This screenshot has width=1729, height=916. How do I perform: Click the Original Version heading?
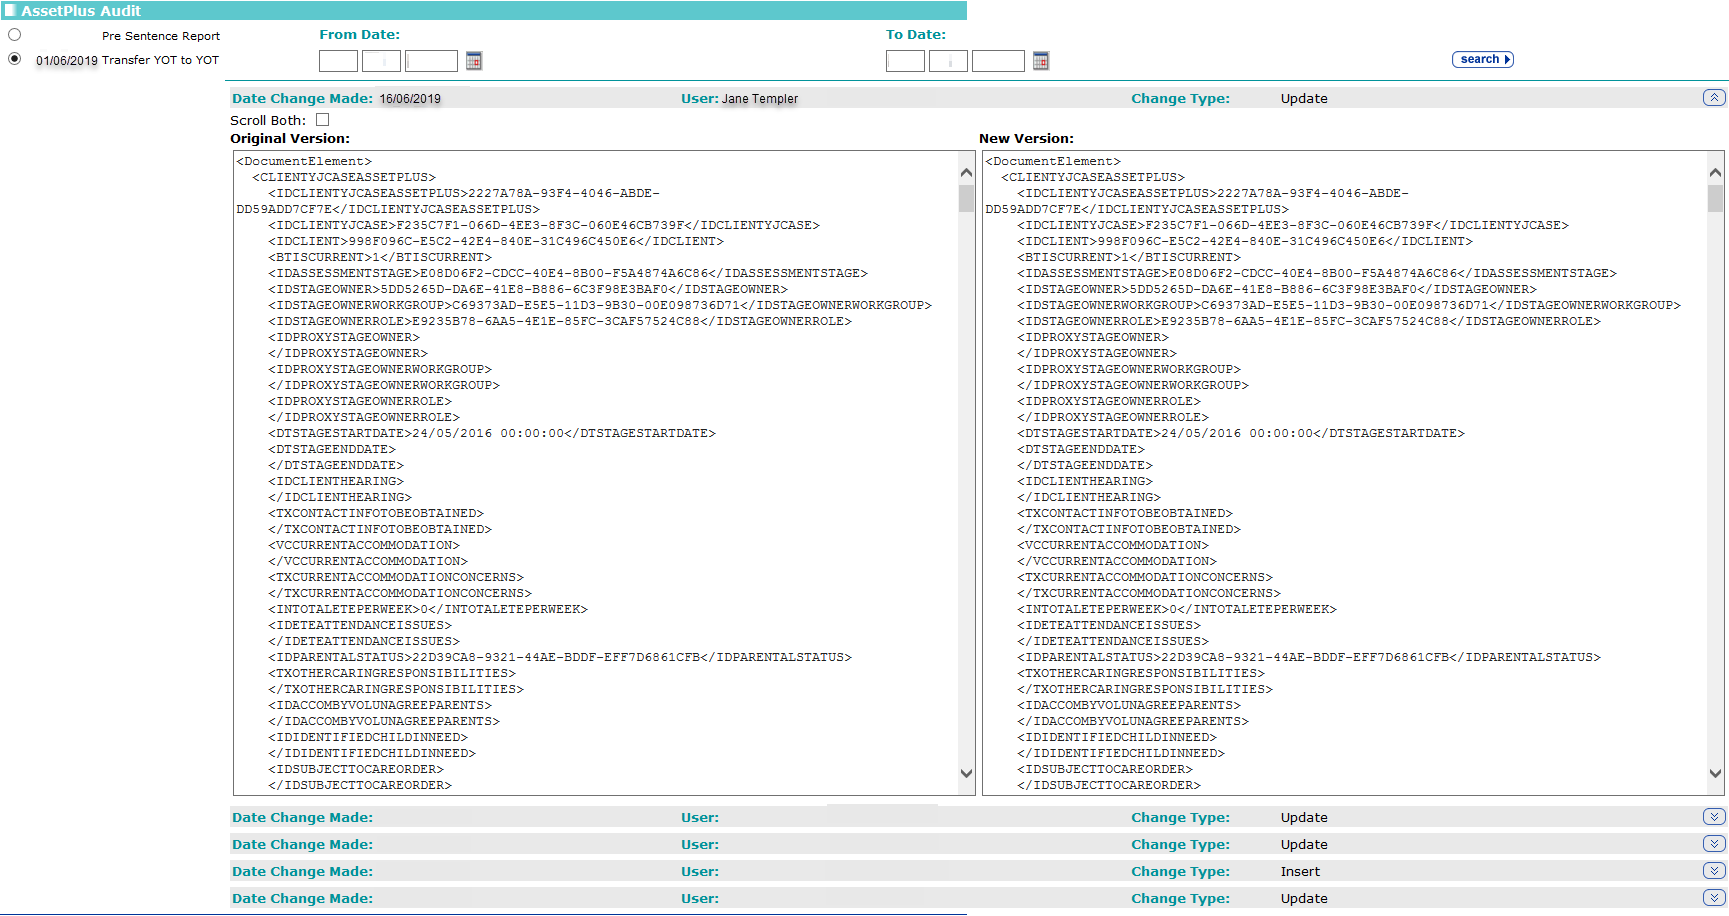click(x=290, y=139)
